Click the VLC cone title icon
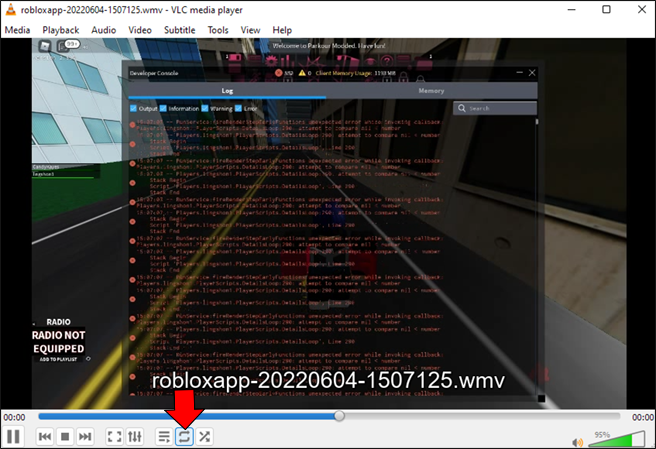656x449 pixels. pyautogui.click(x=10, y=10)
